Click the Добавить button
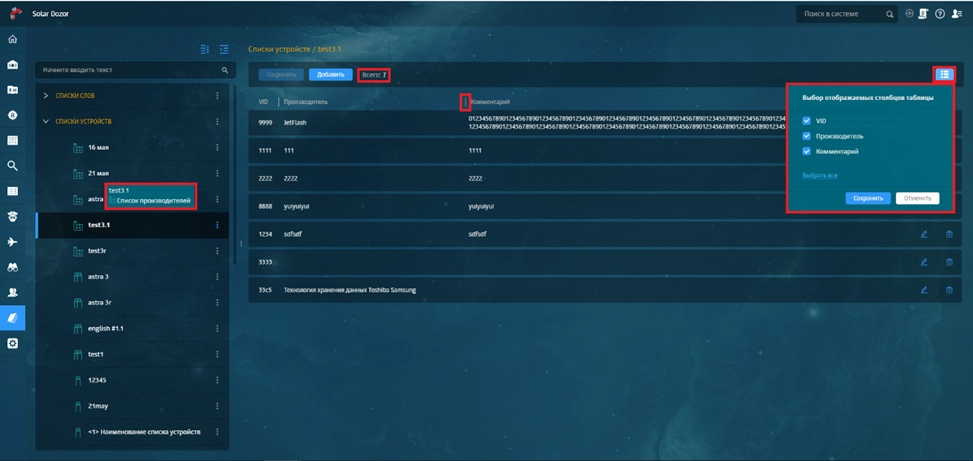This screenshot has width=973, height=461. (330, 75)
